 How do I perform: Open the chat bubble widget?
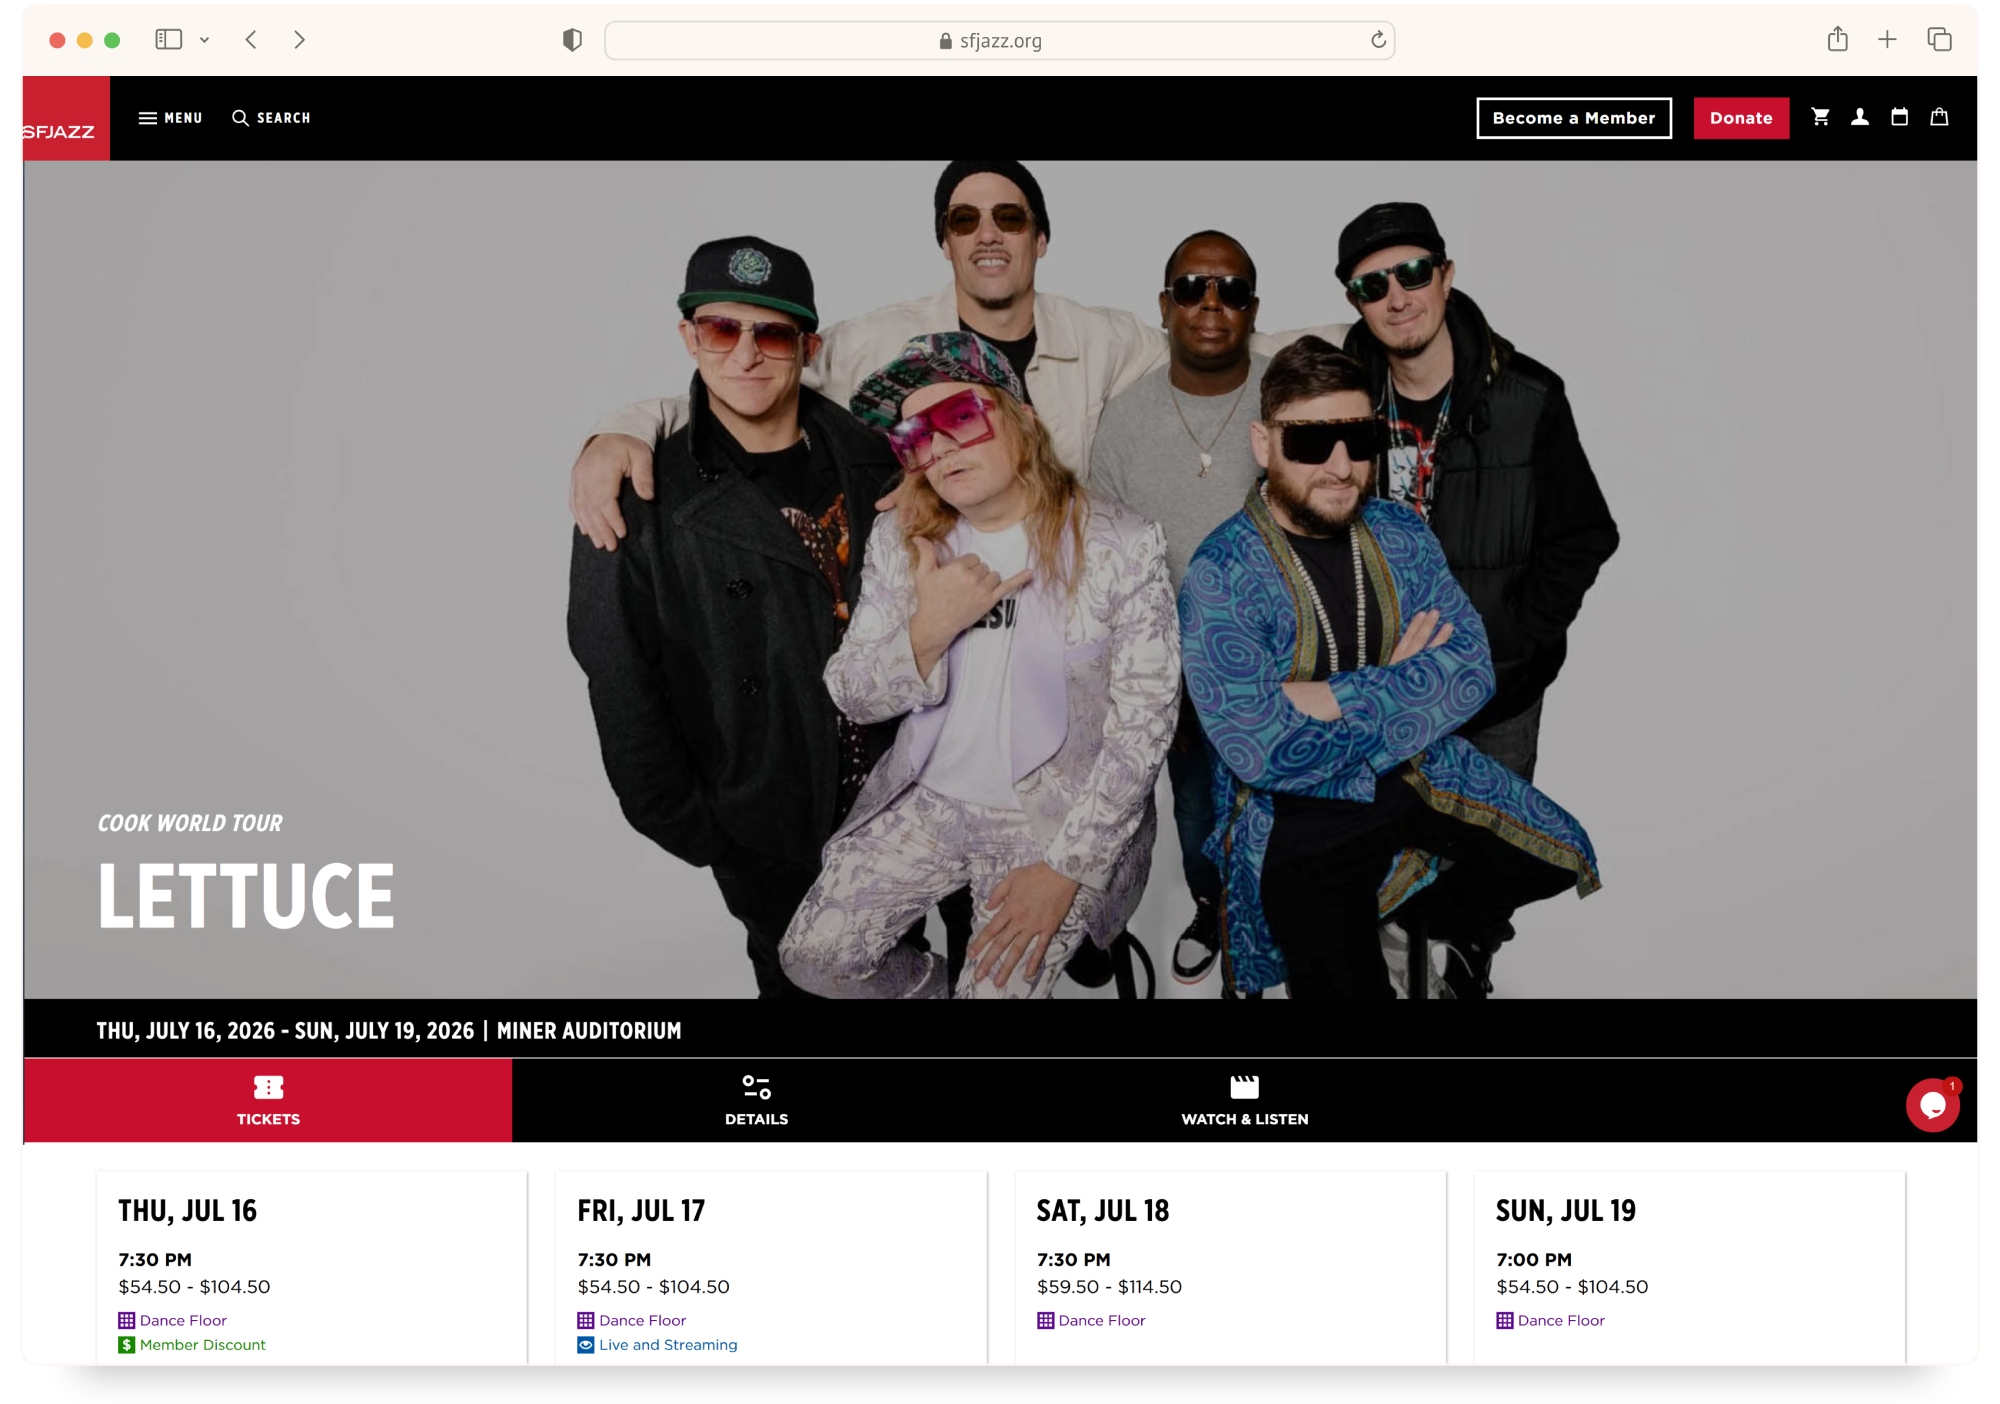pyautogui.click(x=1933, y=1105)
